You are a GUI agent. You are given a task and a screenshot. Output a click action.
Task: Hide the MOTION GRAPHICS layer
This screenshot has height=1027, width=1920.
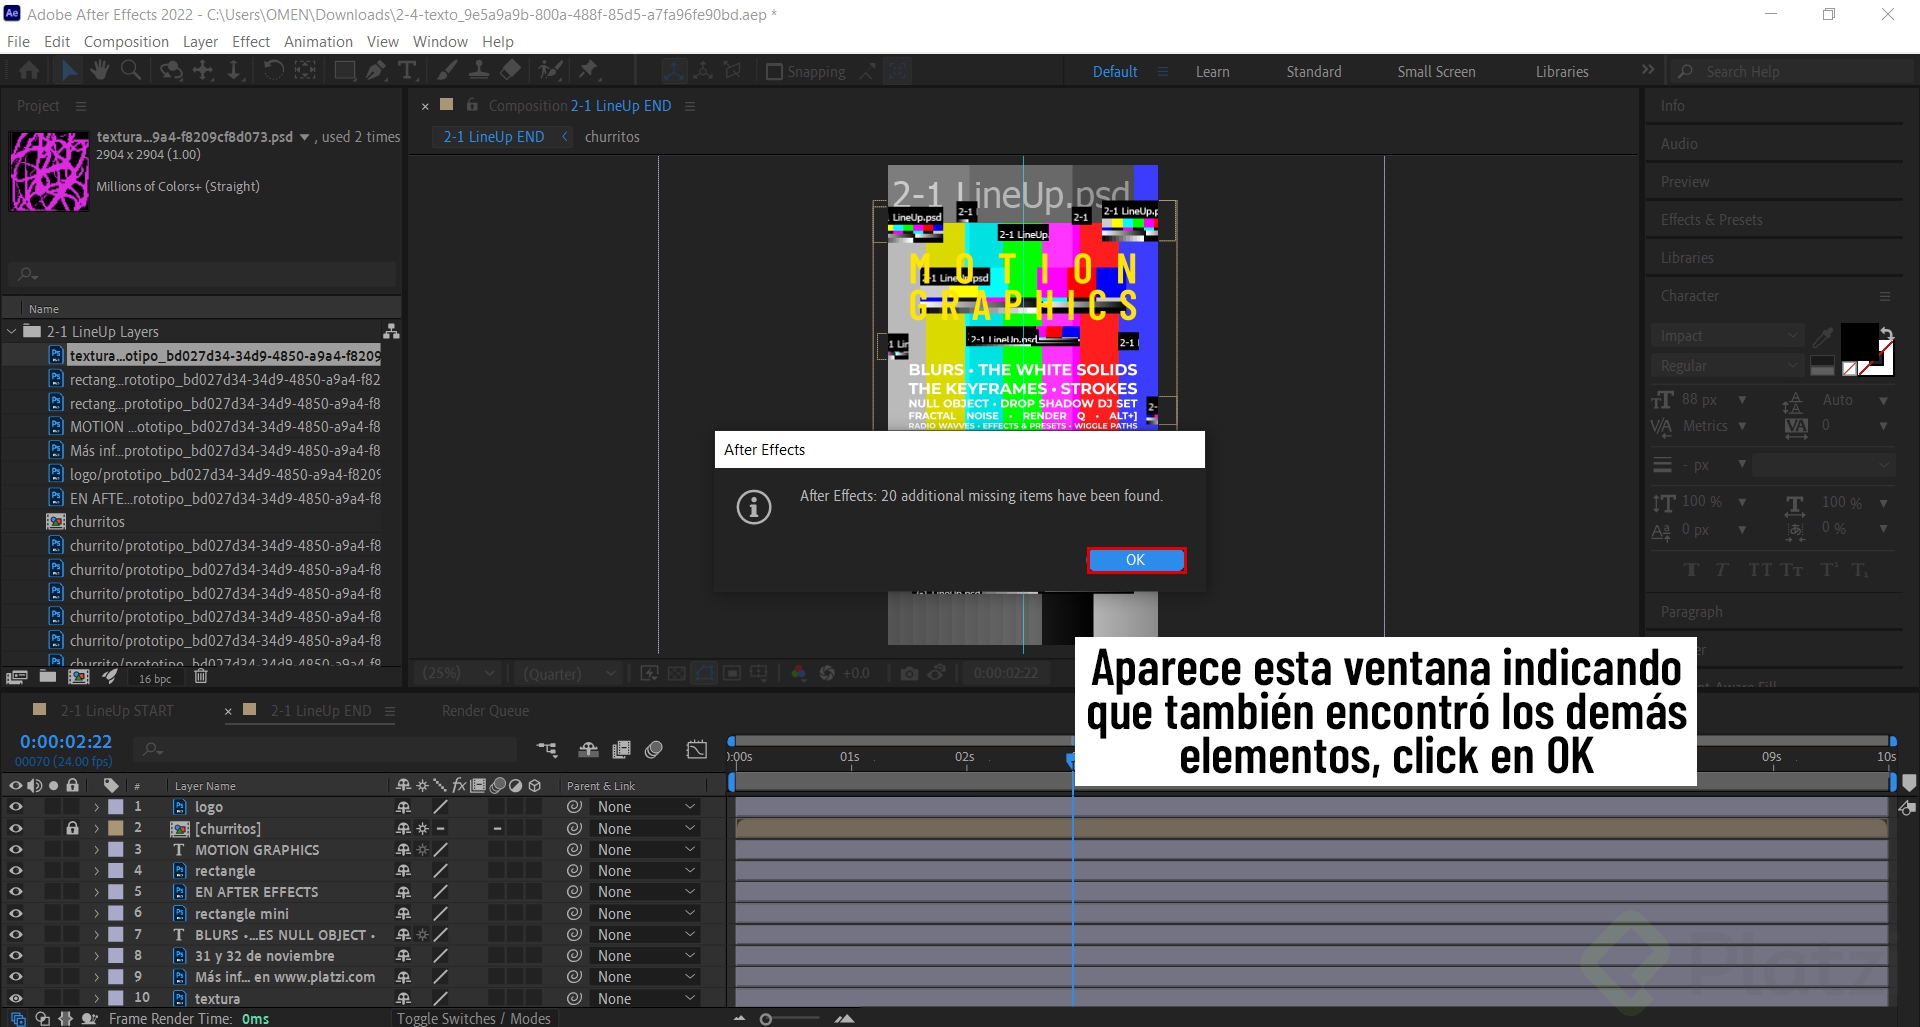pyautogui.click(x=15, y=849)
